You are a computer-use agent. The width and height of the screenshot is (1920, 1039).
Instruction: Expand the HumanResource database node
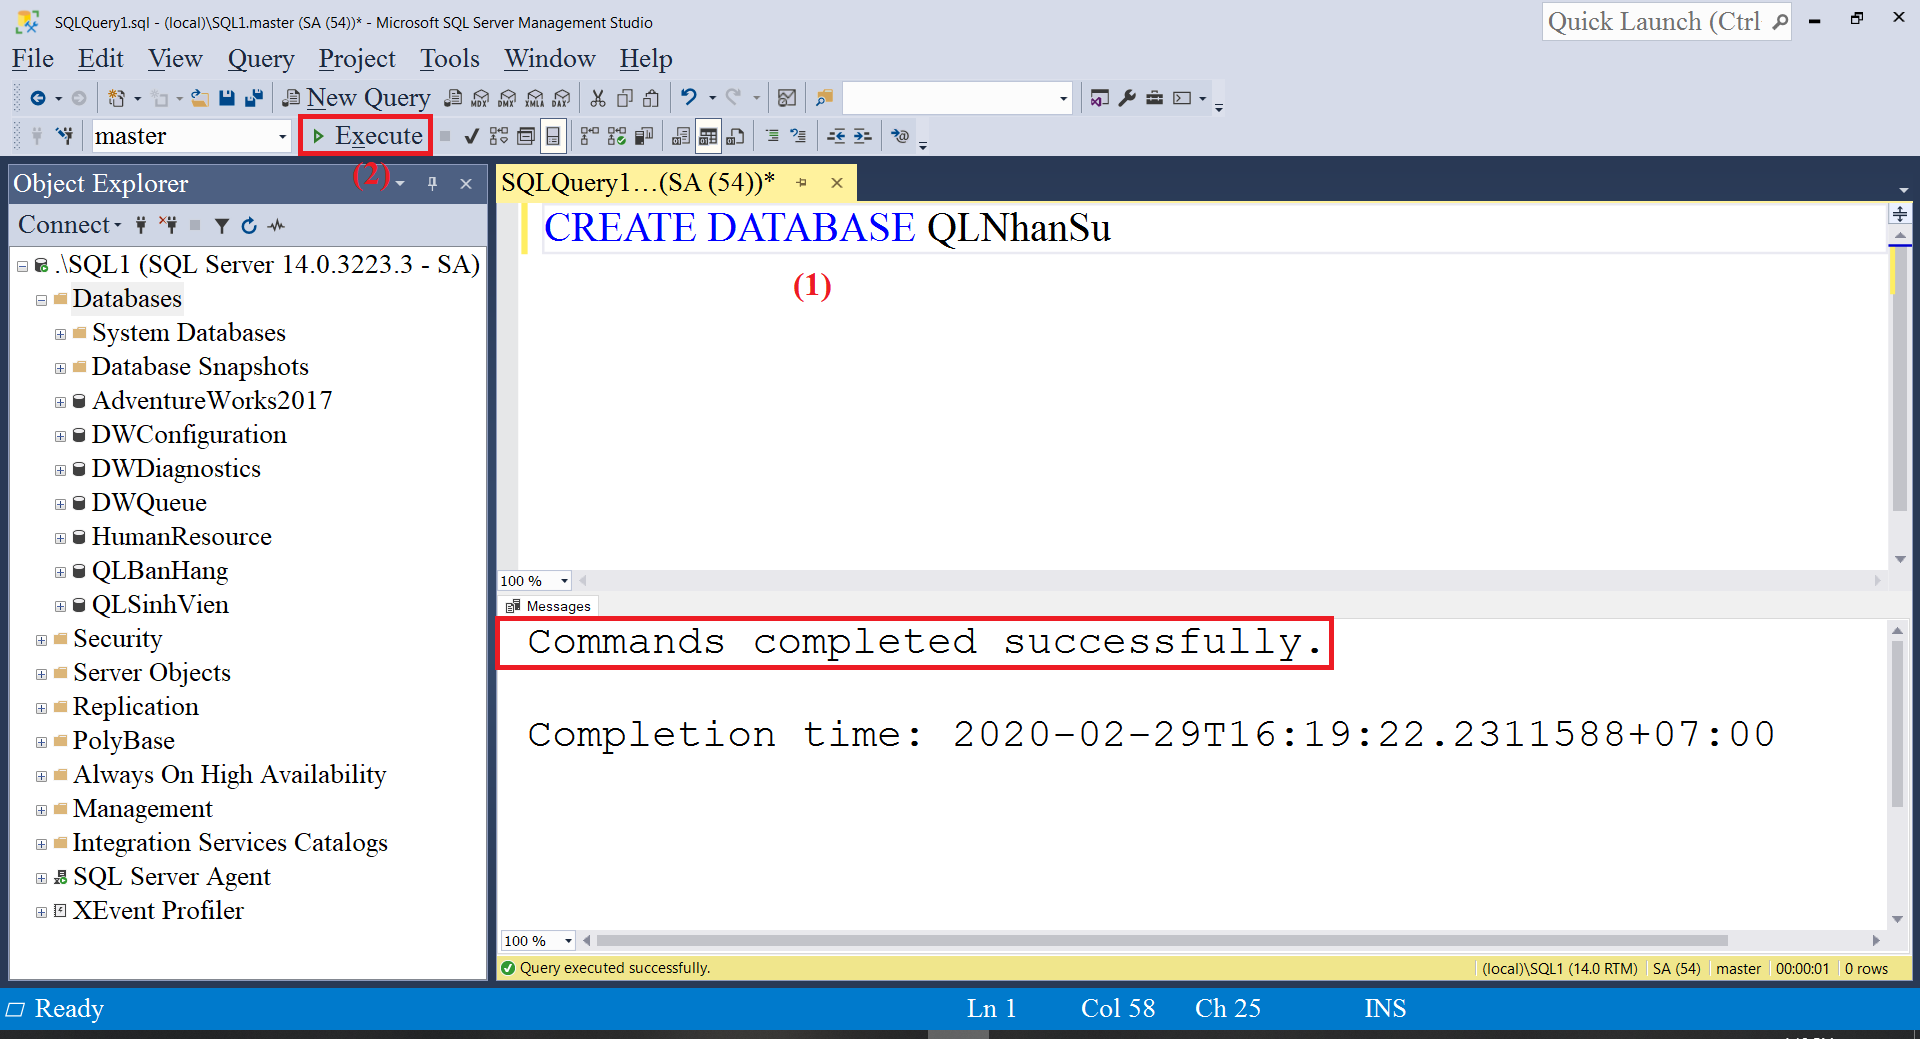coord(60,537)
